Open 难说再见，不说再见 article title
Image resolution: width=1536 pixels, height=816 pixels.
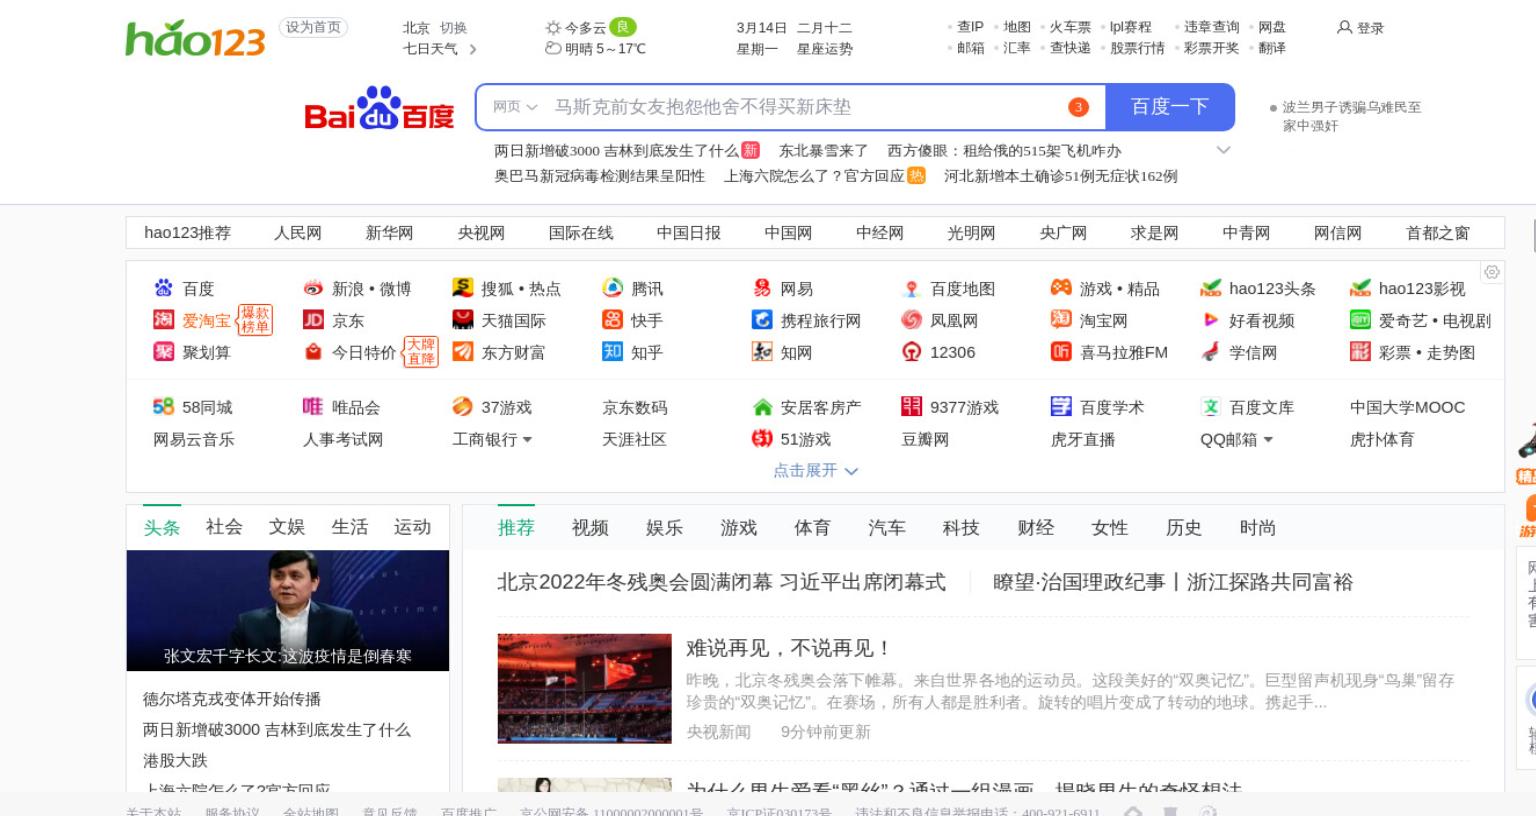[x=789, y=648]
